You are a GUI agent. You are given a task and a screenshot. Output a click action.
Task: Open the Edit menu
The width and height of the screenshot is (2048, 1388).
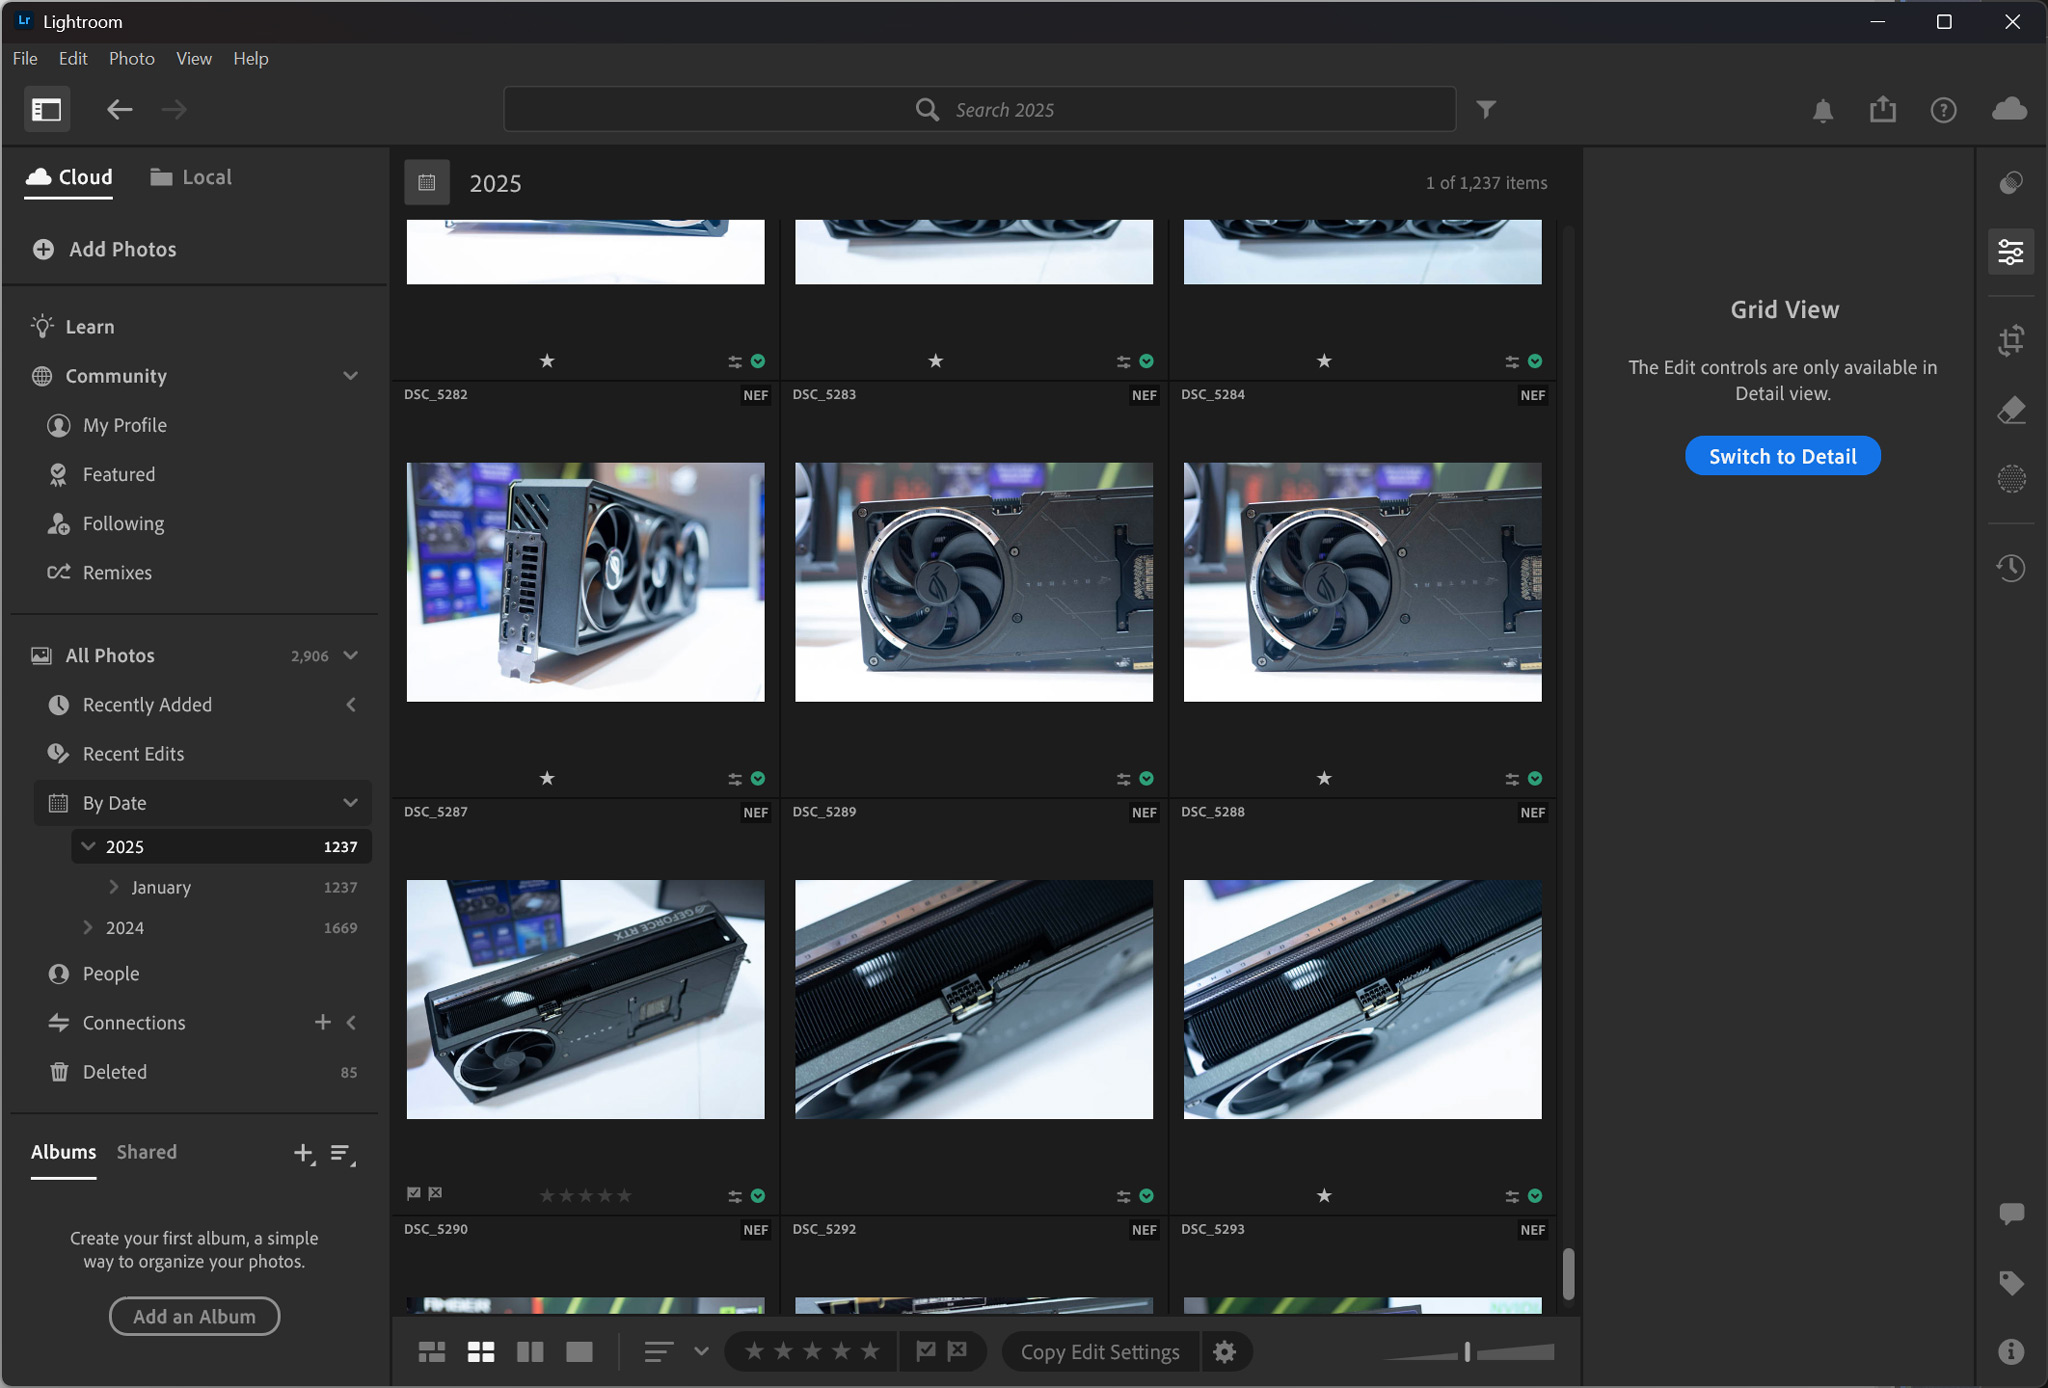73,58
